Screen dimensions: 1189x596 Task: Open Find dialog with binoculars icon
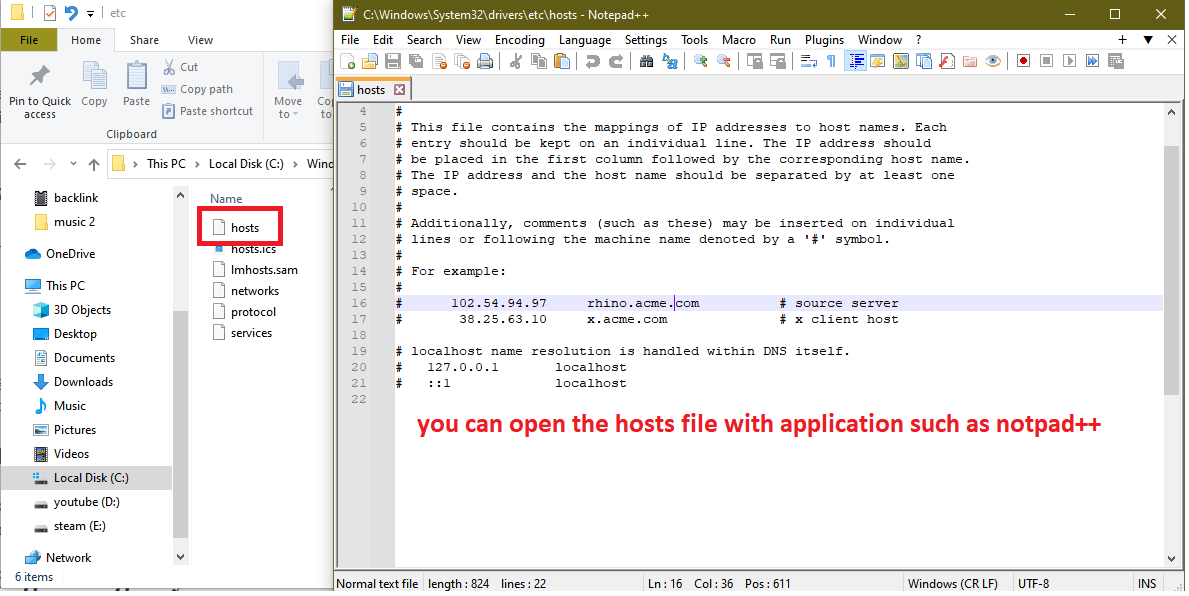[x=646, y=61]
